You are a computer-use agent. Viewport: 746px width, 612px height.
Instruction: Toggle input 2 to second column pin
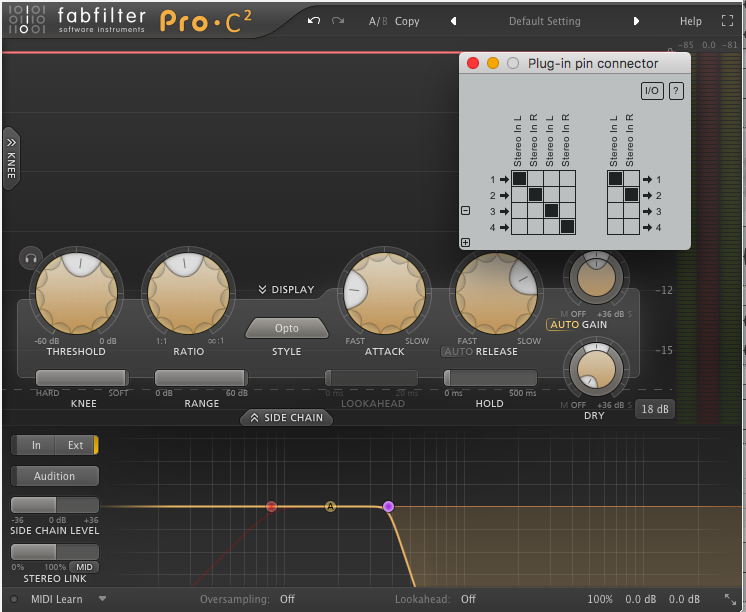[536, 195]
